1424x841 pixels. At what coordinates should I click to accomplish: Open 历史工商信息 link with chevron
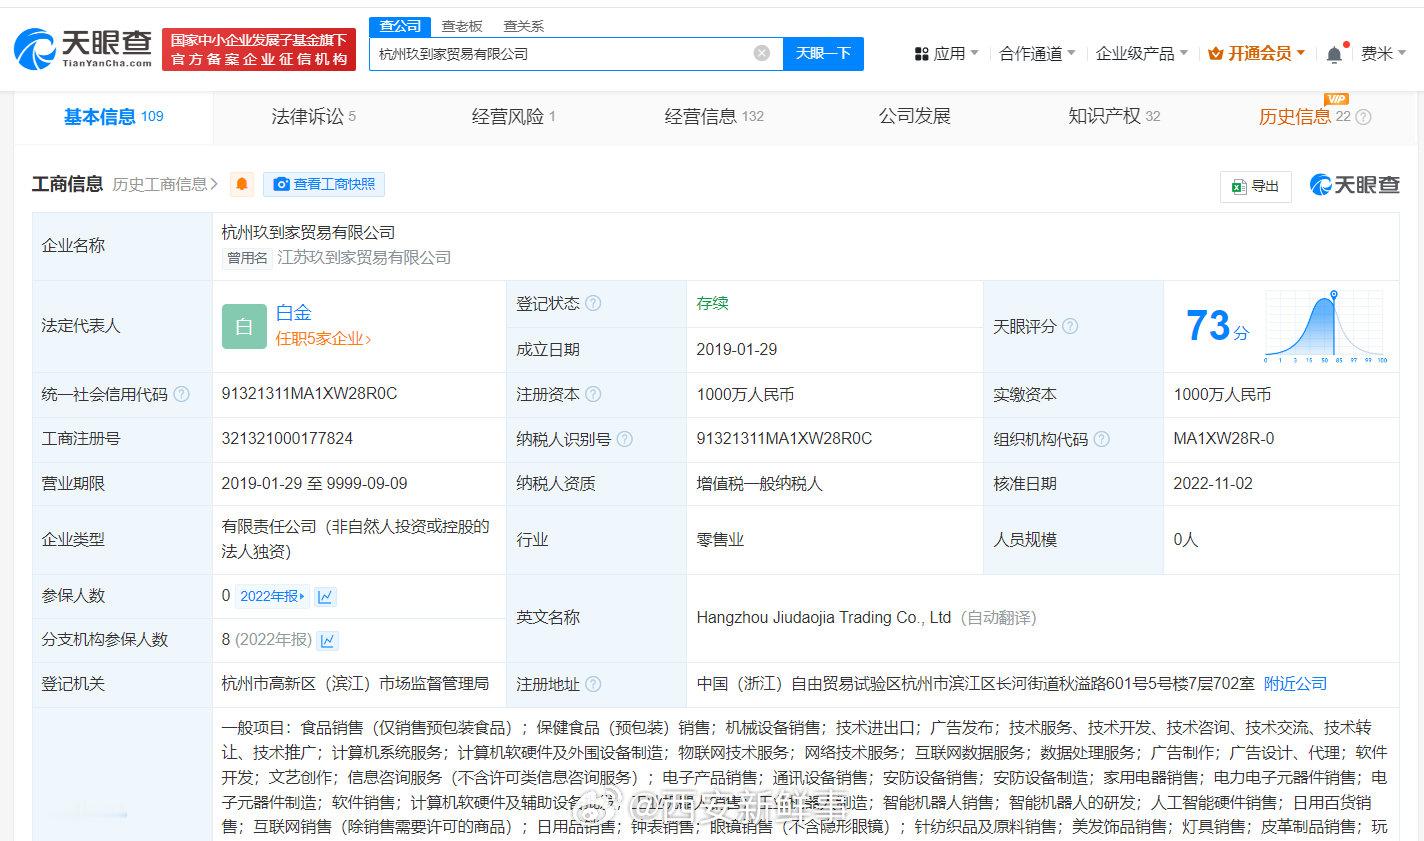(165, 184)
